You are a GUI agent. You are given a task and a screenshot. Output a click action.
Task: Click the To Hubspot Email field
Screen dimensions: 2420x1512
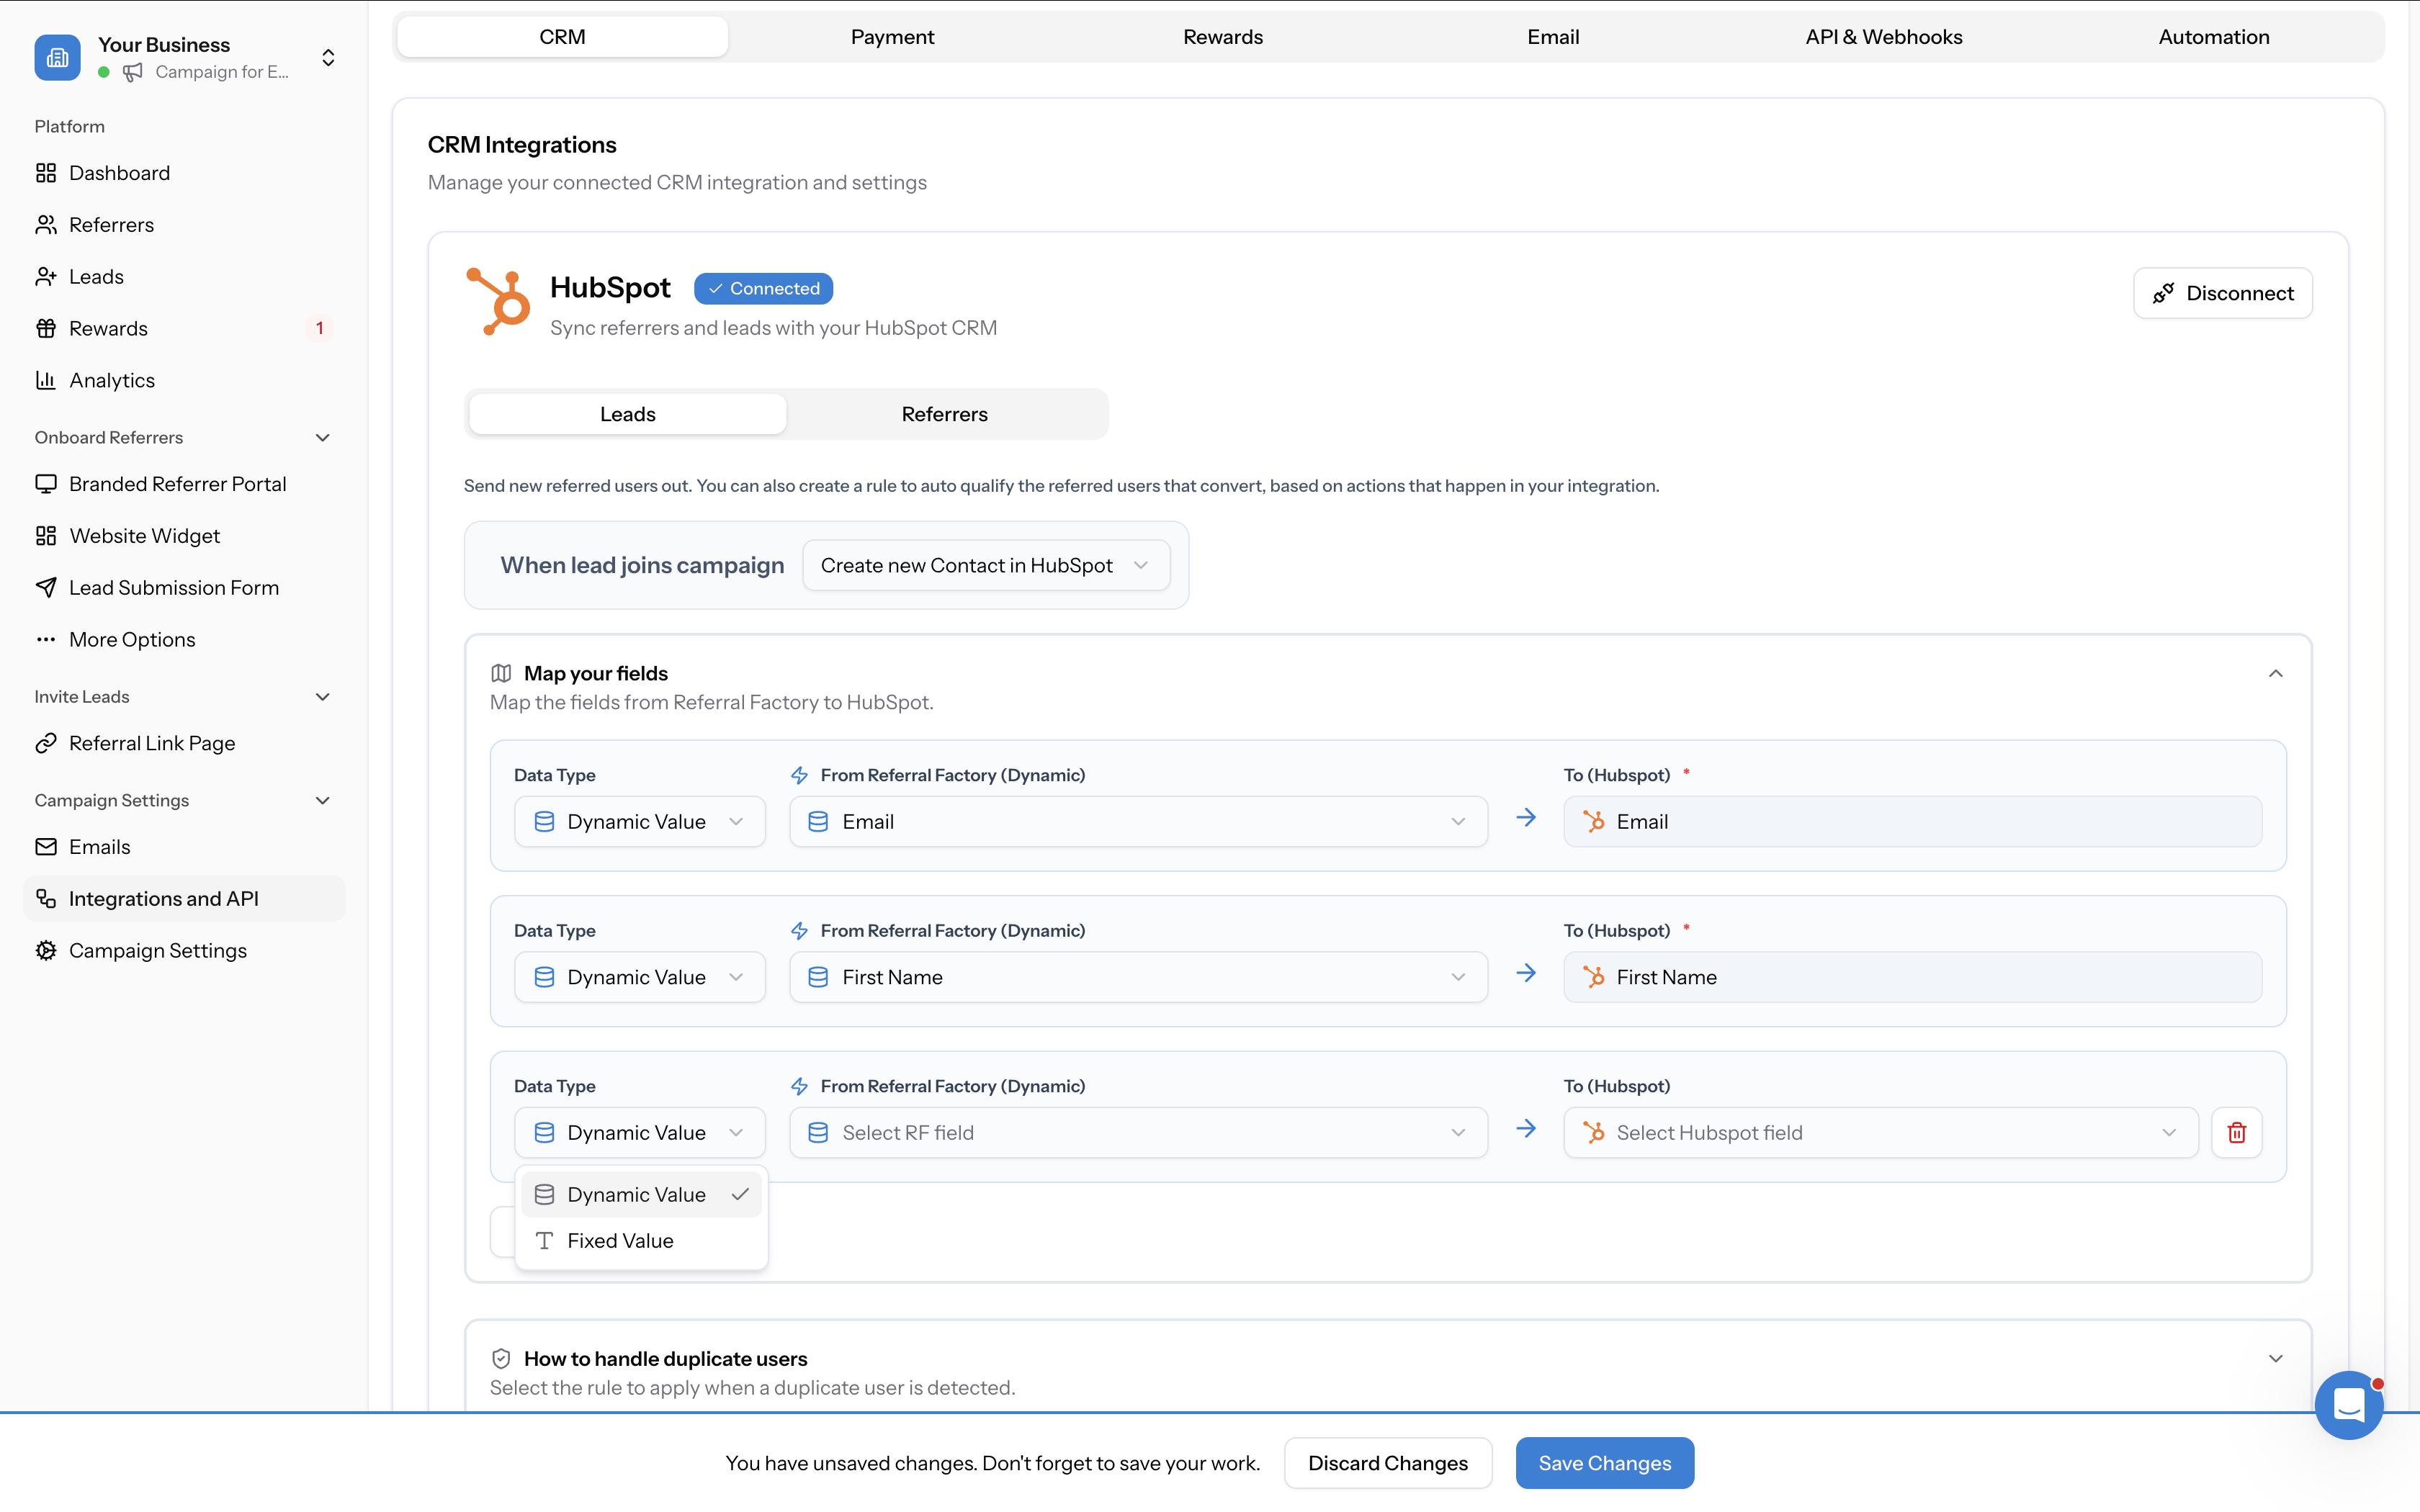(x=1911, y=821)
